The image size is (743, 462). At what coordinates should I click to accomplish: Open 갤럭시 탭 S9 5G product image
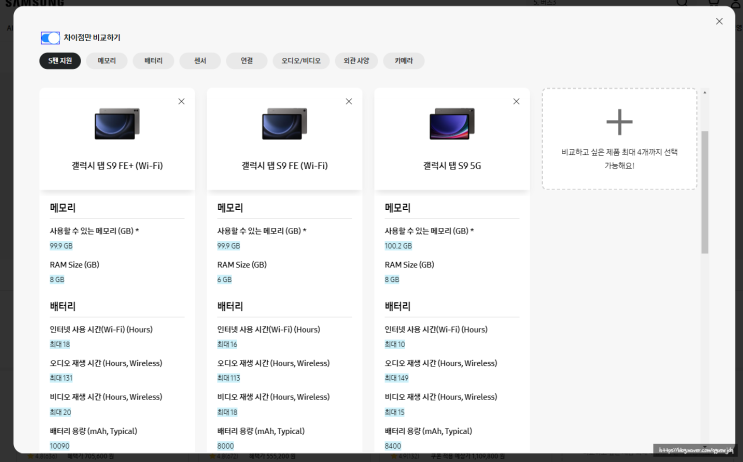pyautogui.click(x=452, y=124)
